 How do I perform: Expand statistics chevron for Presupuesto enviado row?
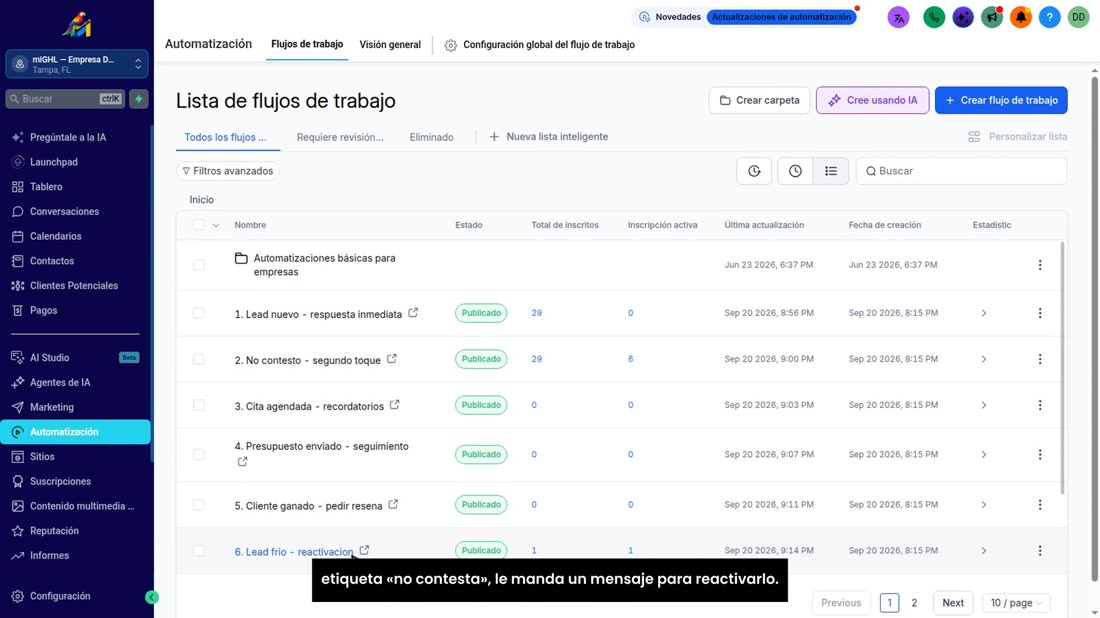tap(984, 455)
